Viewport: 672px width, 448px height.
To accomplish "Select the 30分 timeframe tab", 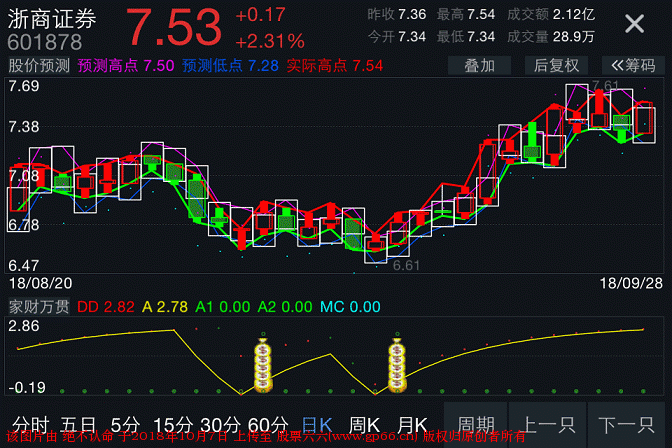I will click(220, 425).
